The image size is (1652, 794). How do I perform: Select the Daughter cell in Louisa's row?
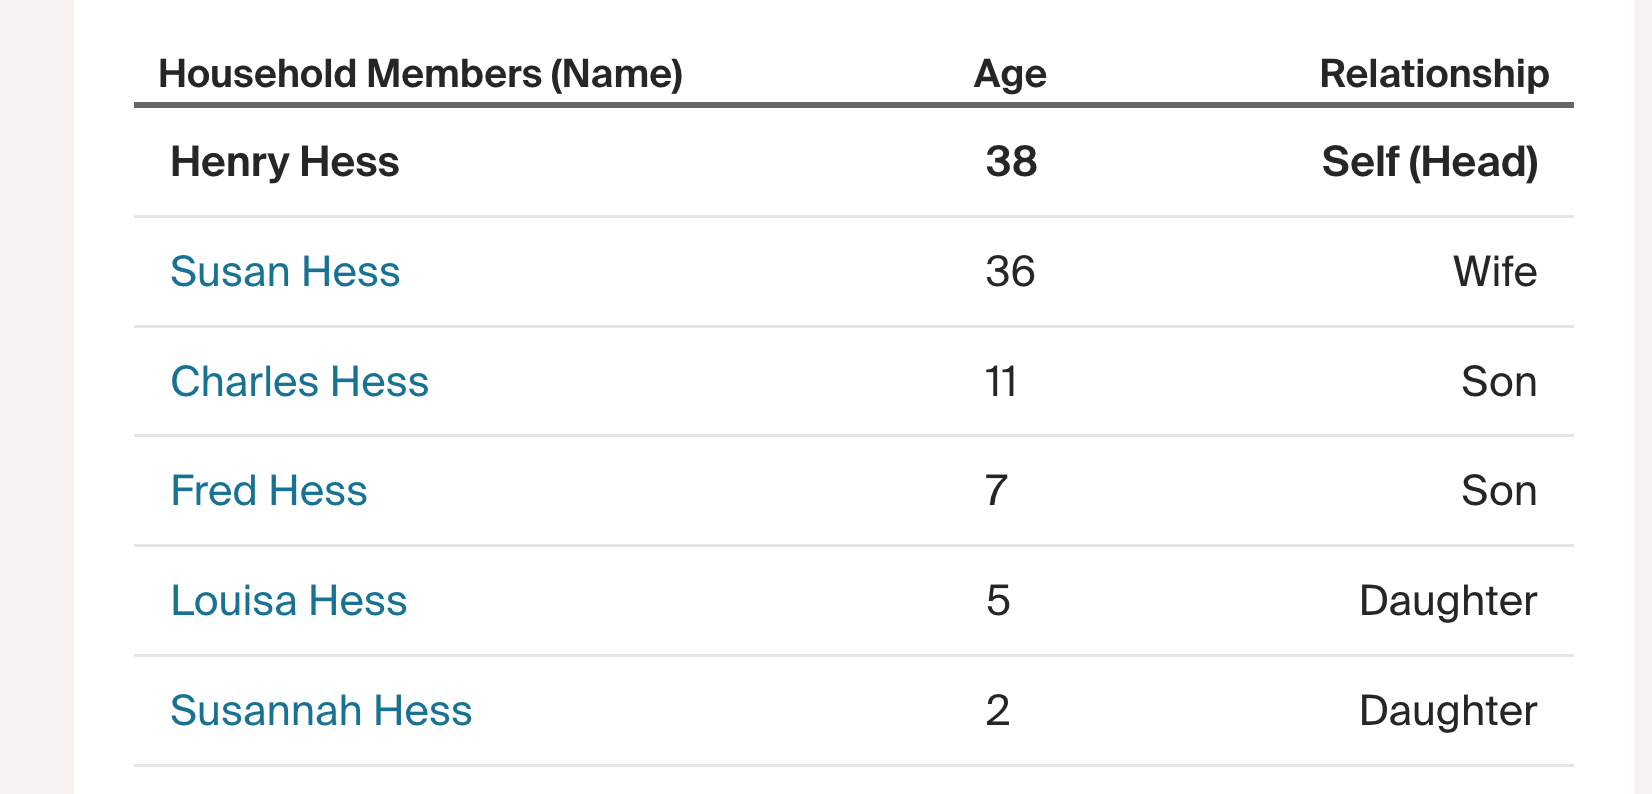tap(1447, 601)
